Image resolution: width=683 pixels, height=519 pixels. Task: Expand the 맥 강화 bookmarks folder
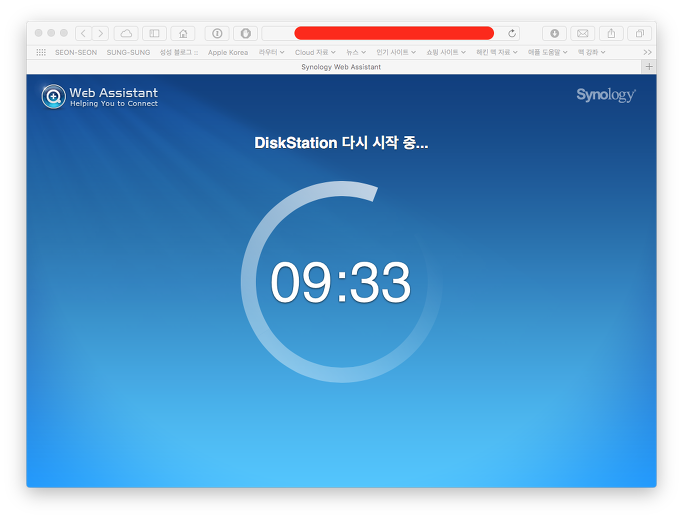[x=592, y=52]
